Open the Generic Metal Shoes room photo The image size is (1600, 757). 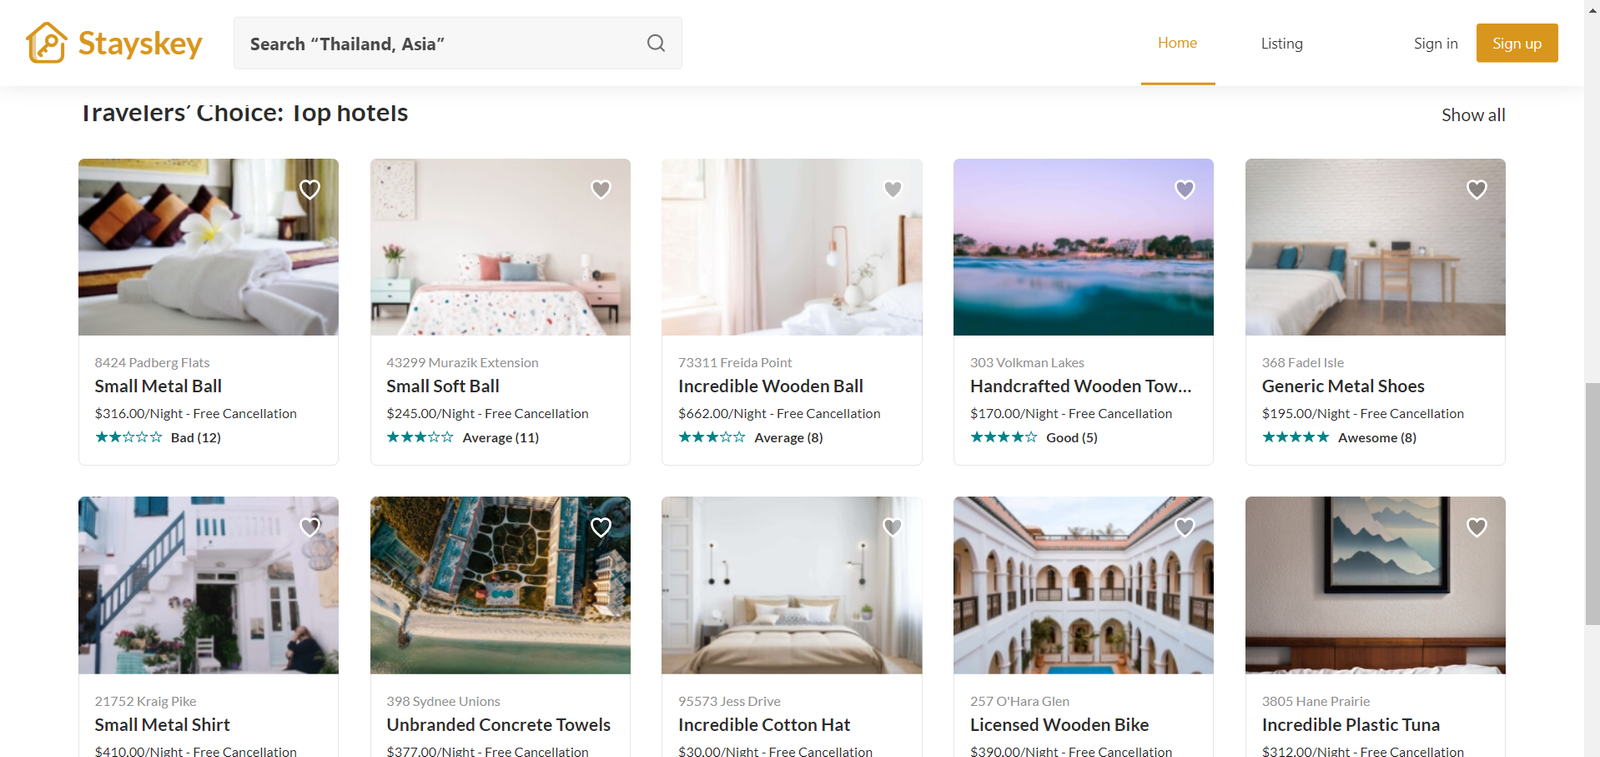(x=1375, y=247)
